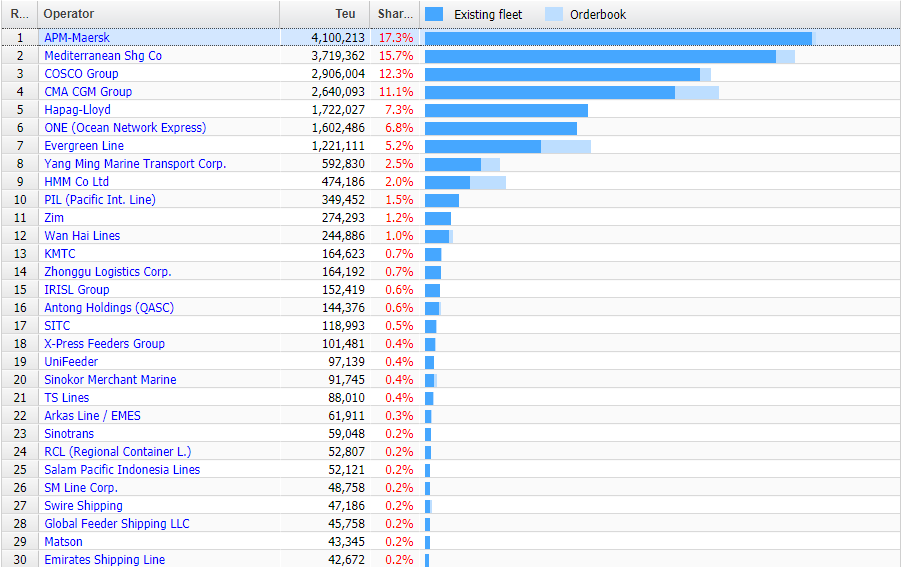Open the Salam Pacific Indonesia Lines link
Viewport: 901px width, 573px height.
[122, 470]
